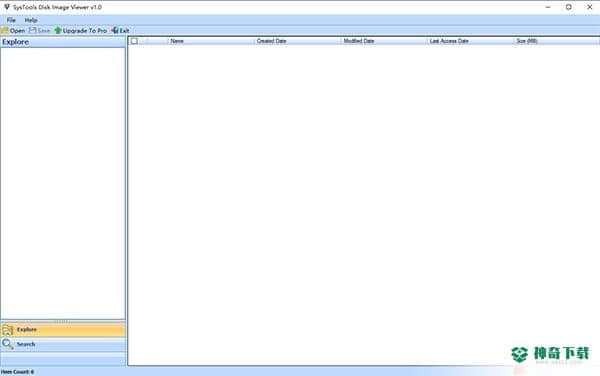Screen dimensions: 600x376
Task: Click the SysTools app icon in title bar
Action: tap(7, 7)
